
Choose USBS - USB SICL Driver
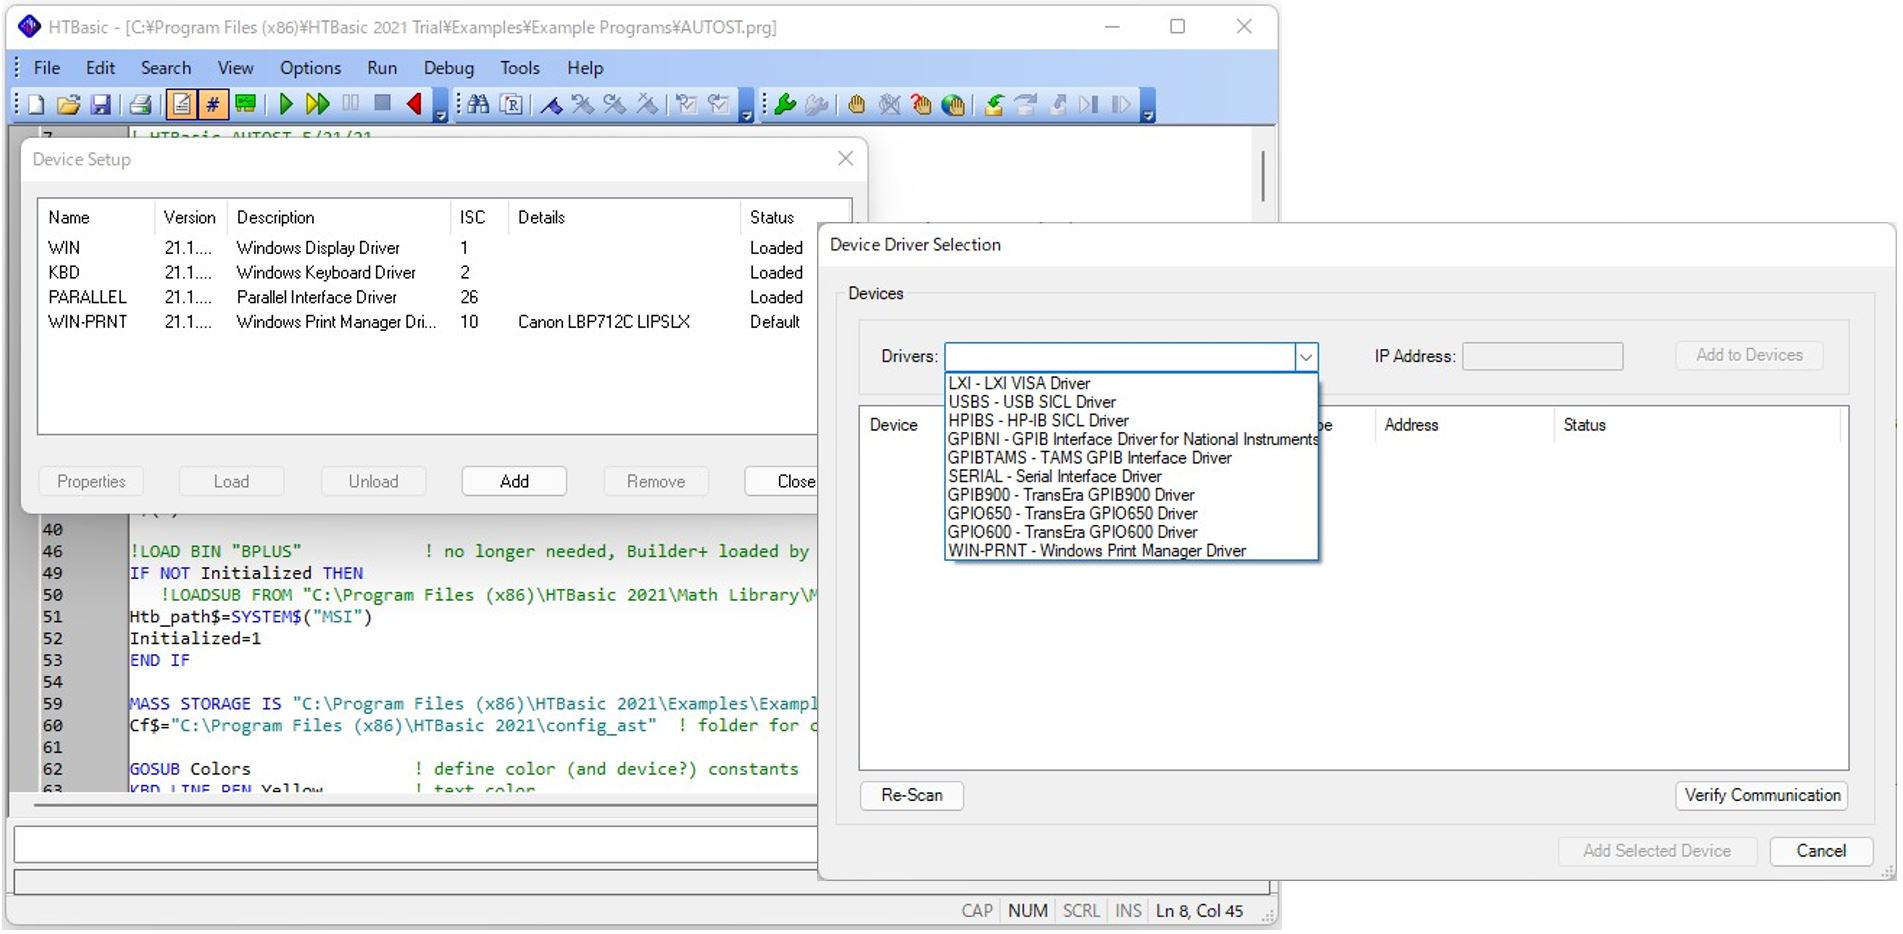1131,402
